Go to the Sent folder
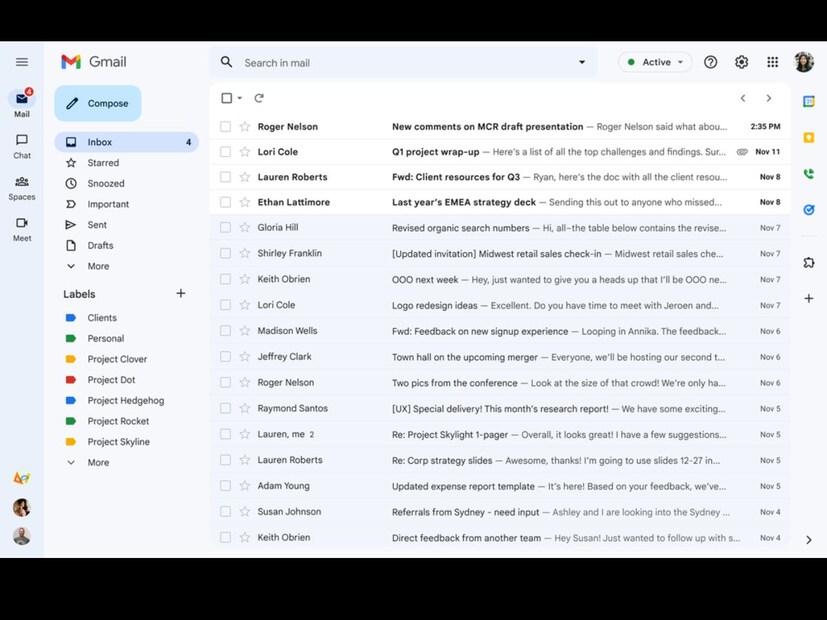Image resolution: width=827 pixels, height=620 pixels. tap(97, 225)
